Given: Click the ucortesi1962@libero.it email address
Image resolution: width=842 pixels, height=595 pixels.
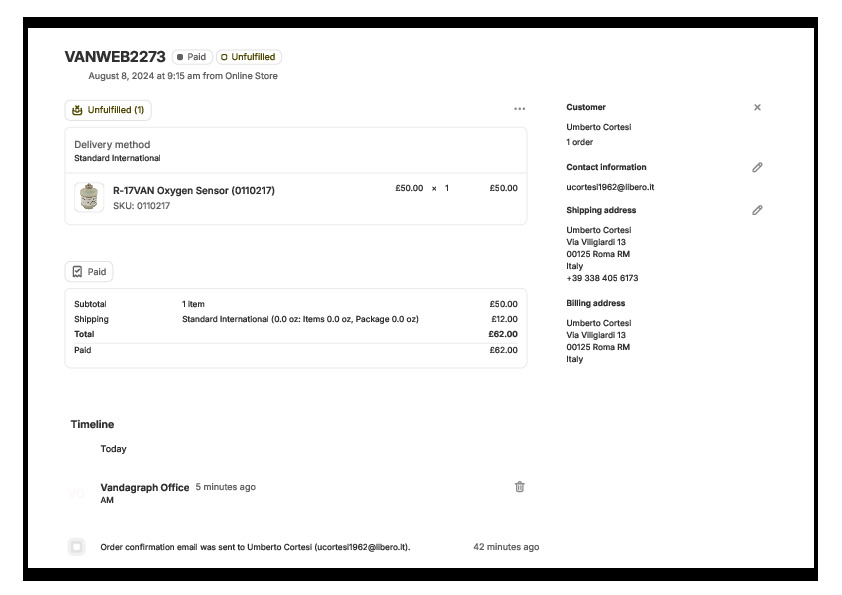Looking at the screenshot, I should (x=610, y=187).
